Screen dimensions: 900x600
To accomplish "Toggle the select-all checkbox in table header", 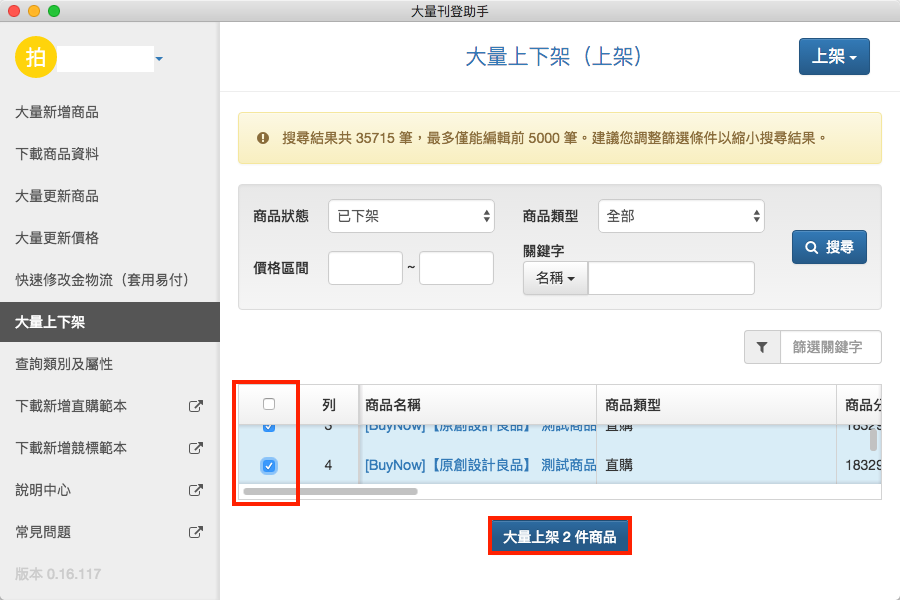I will pyautogui.click(x=268, y=404).
